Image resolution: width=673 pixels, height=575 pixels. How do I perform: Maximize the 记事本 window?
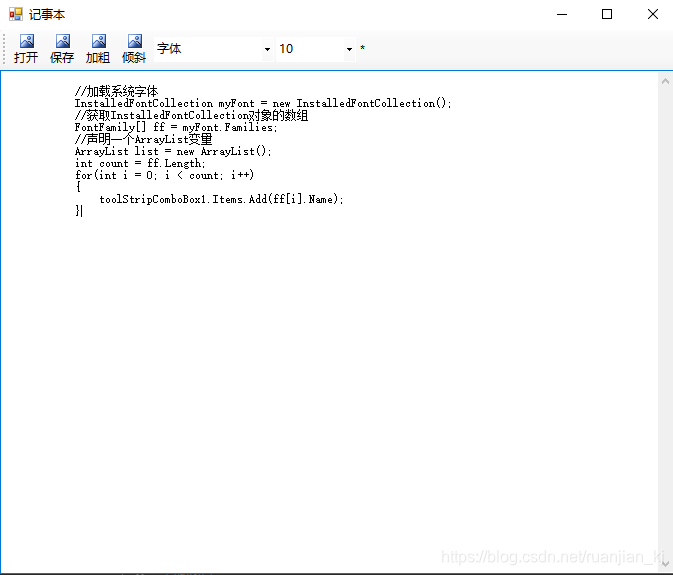607,14
